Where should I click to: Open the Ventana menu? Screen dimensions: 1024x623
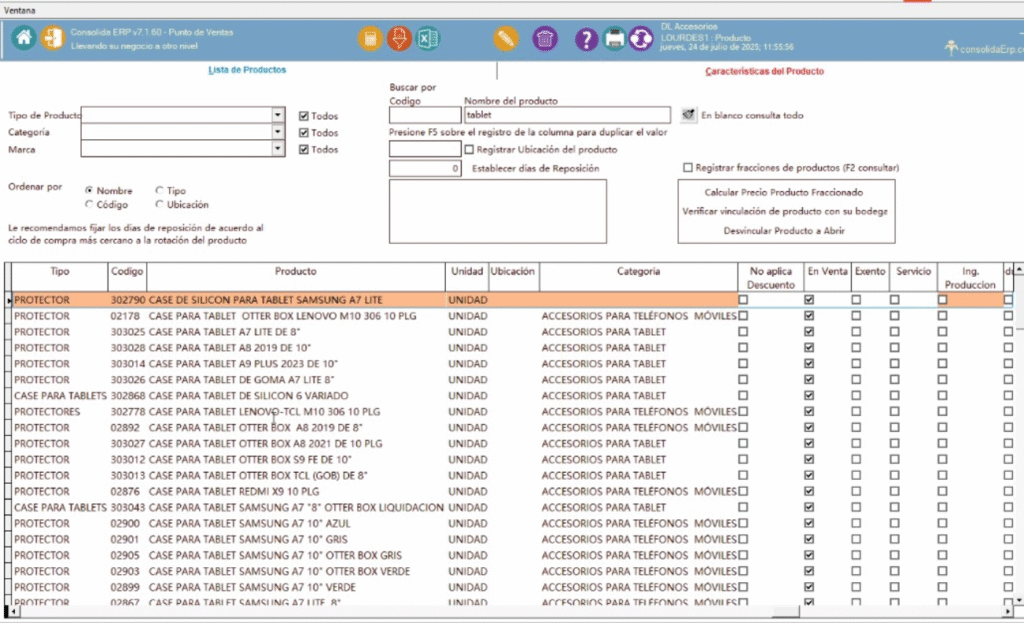(x=23, y=7)
